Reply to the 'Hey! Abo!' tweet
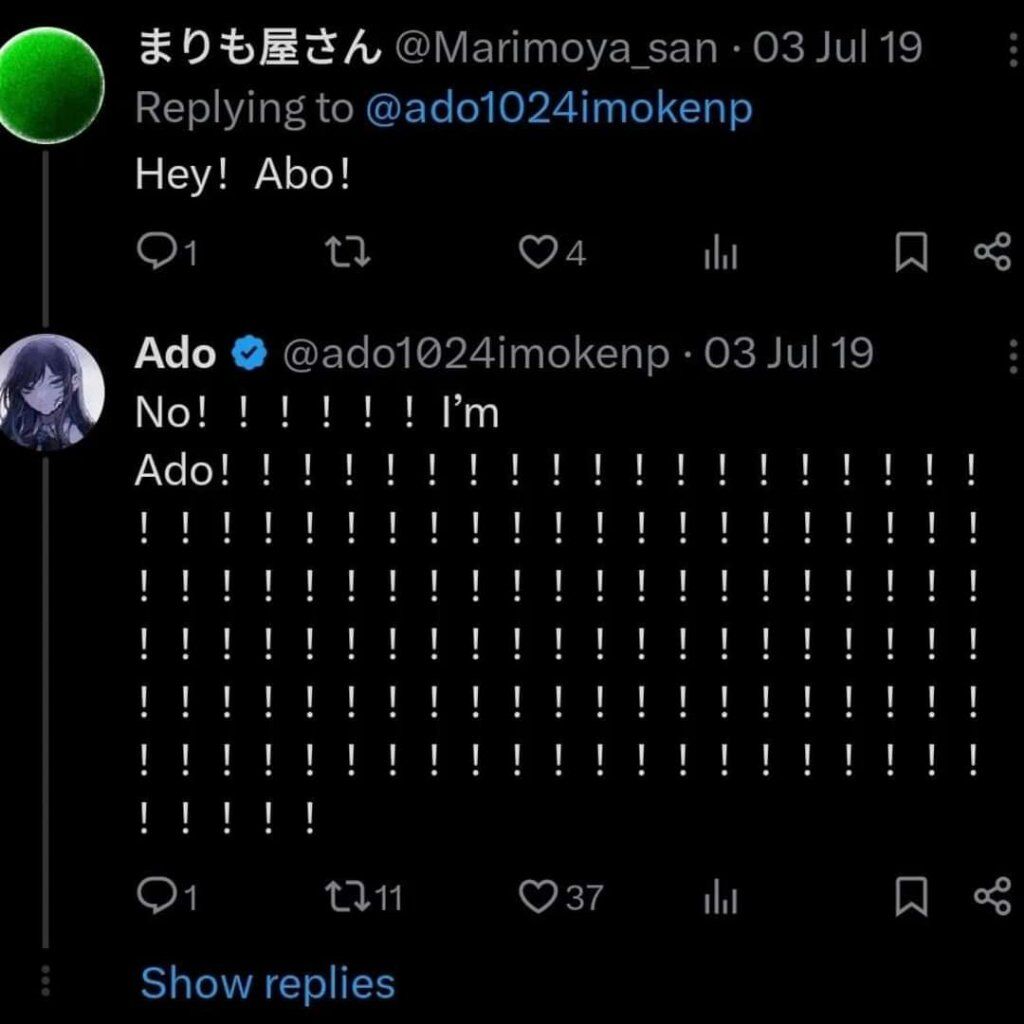The width and height of the screenshot is (1024, 1024). click(166, 252)
